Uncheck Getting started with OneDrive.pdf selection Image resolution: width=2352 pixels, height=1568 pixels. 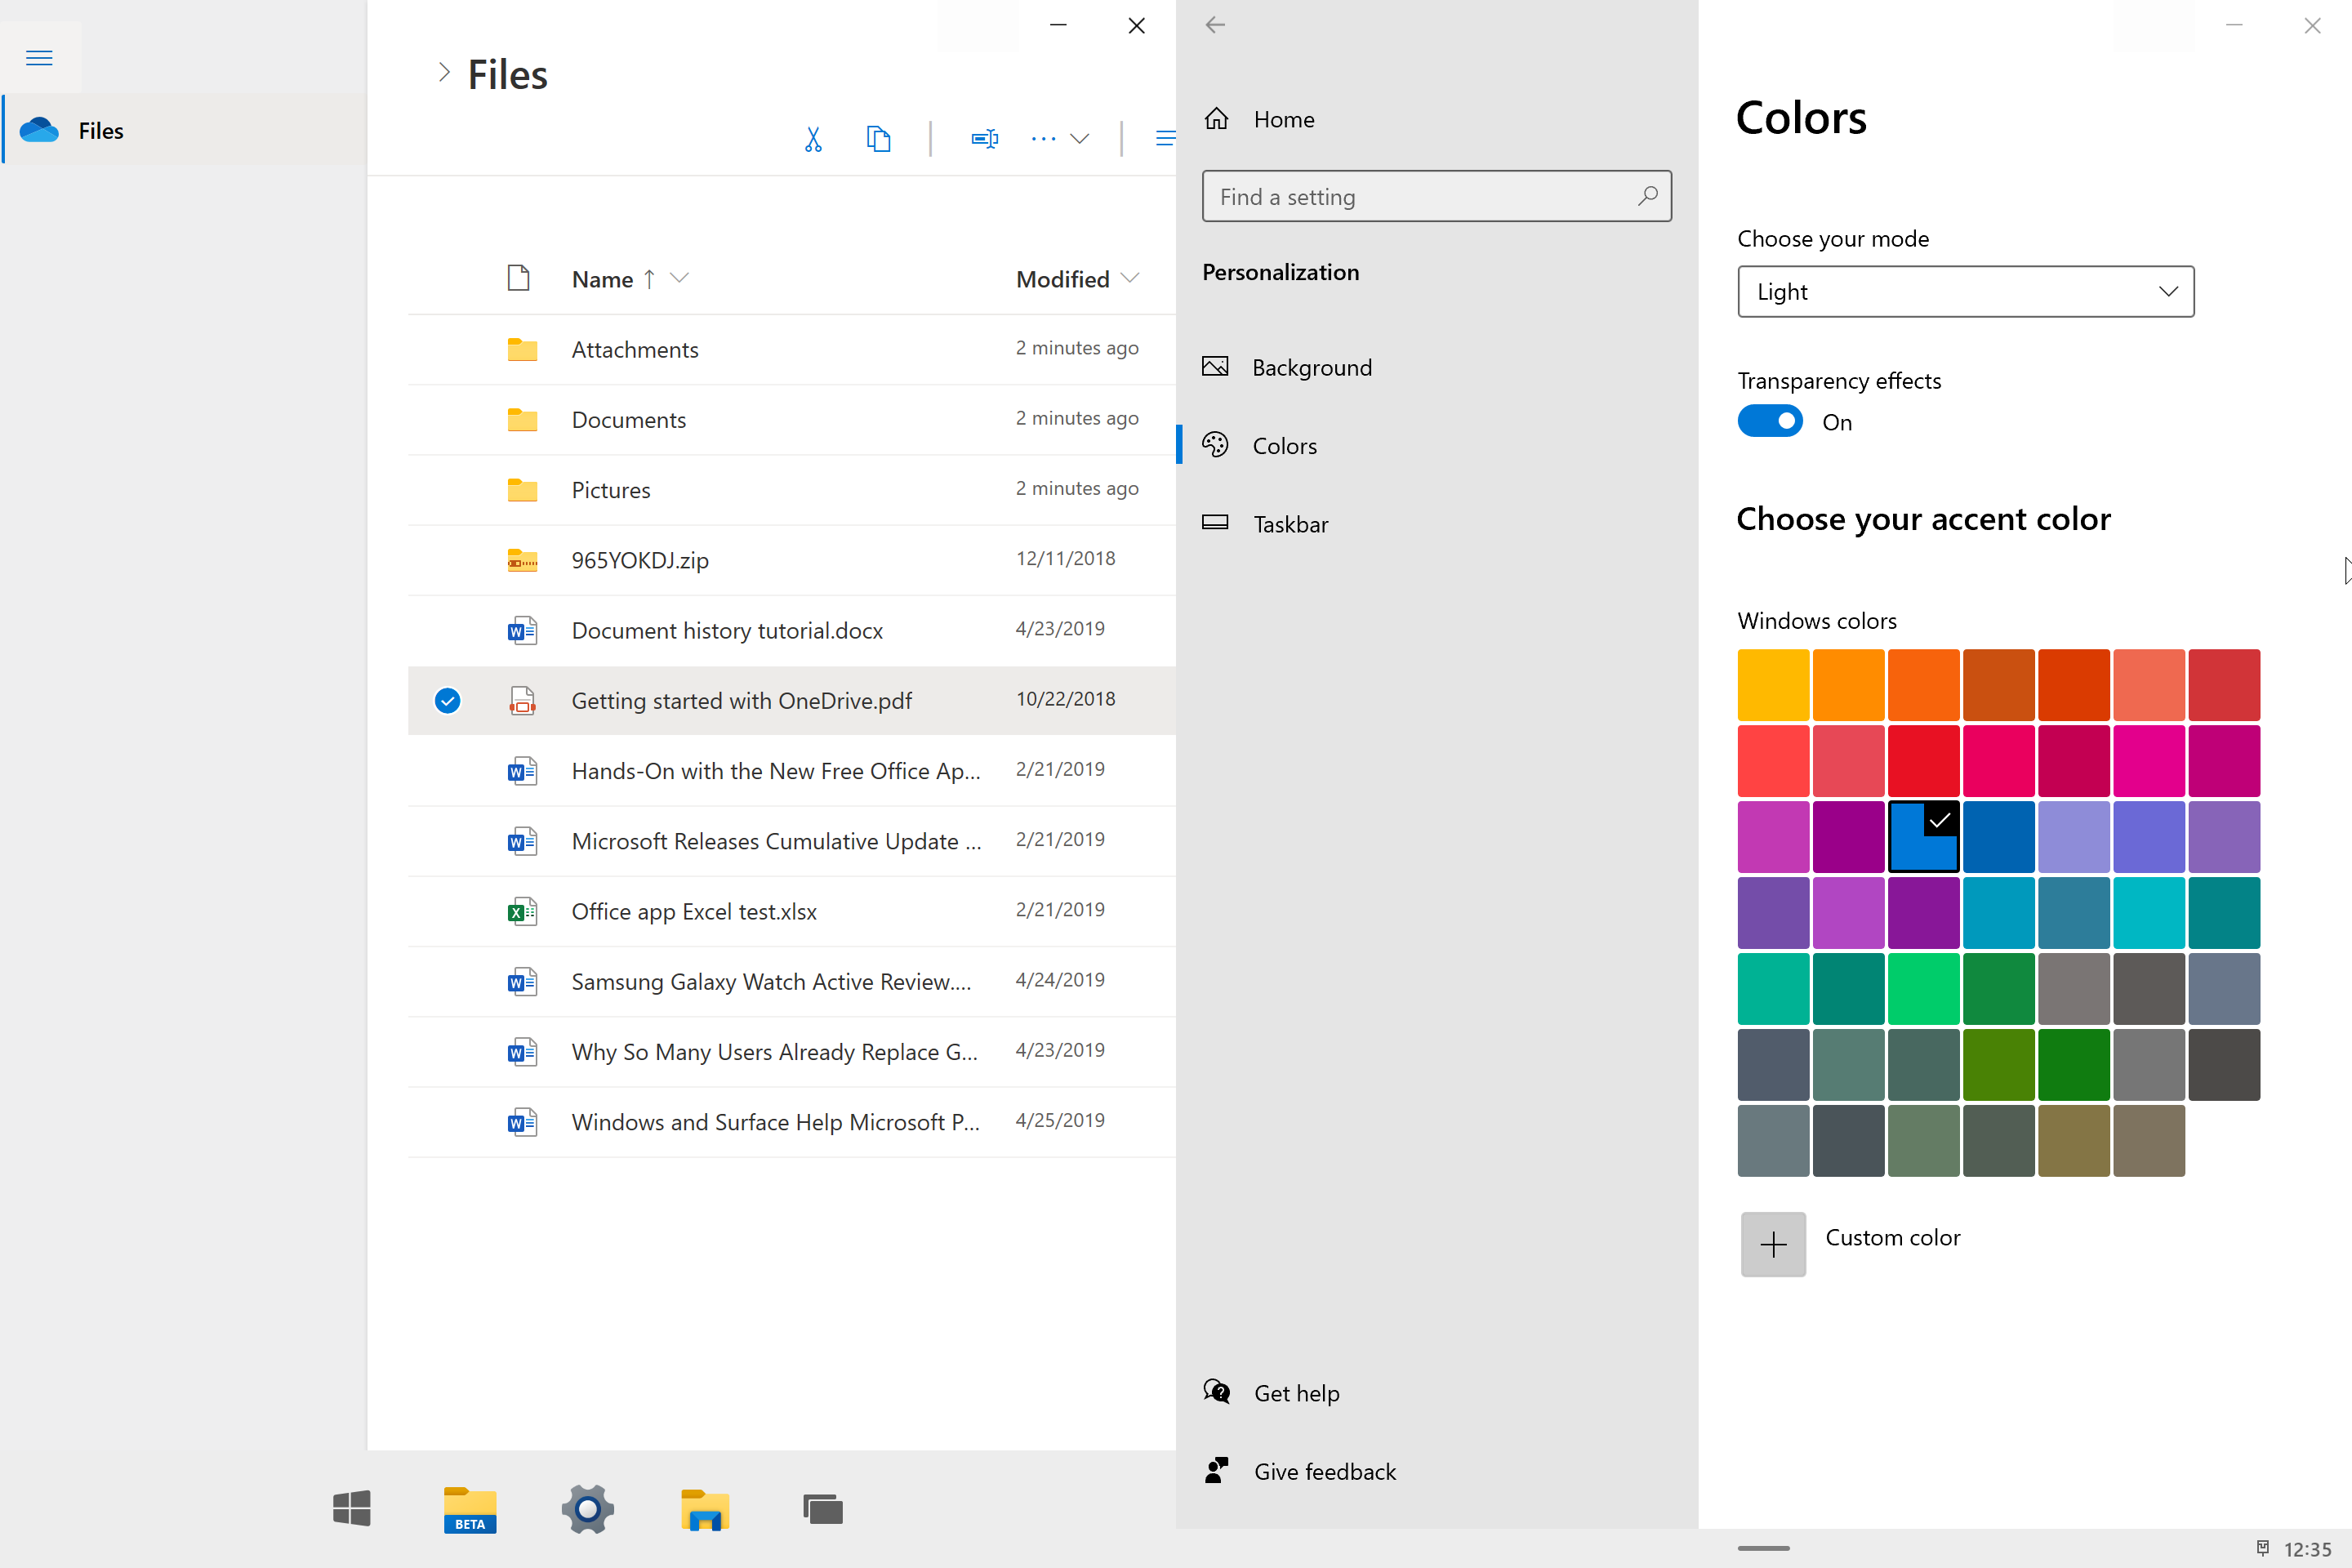point(447,701)
